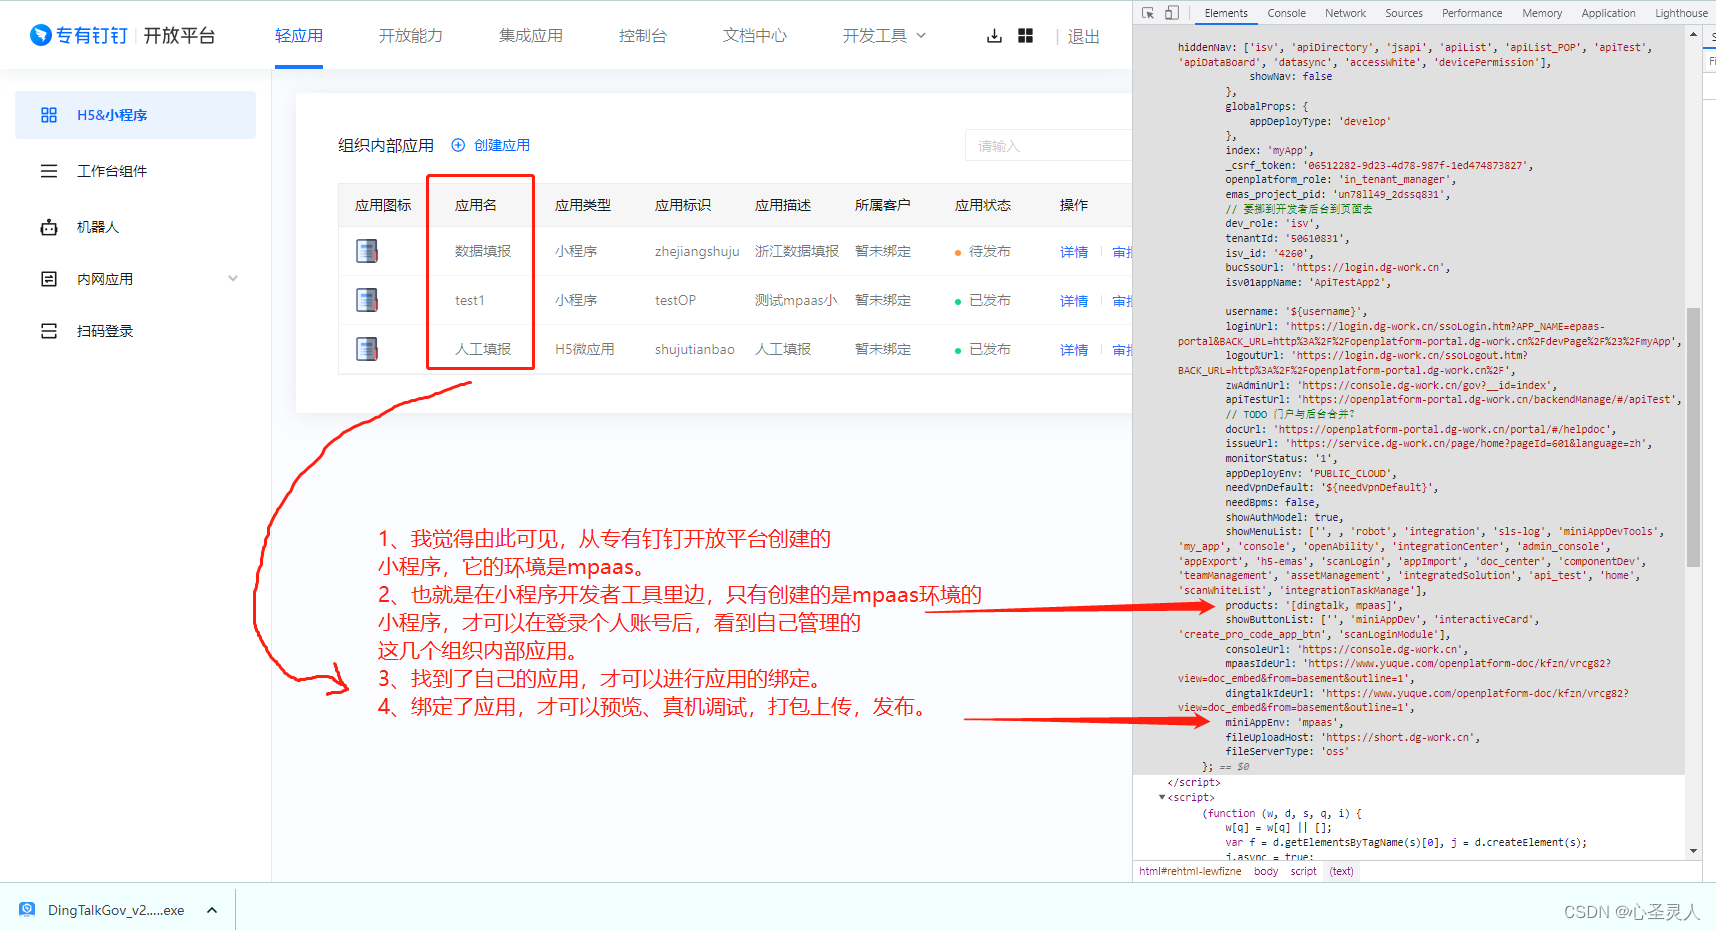Toggle the DevTools device toolbar icon
Screen dimensions: 1716x930
click(x=1171, y=13)
